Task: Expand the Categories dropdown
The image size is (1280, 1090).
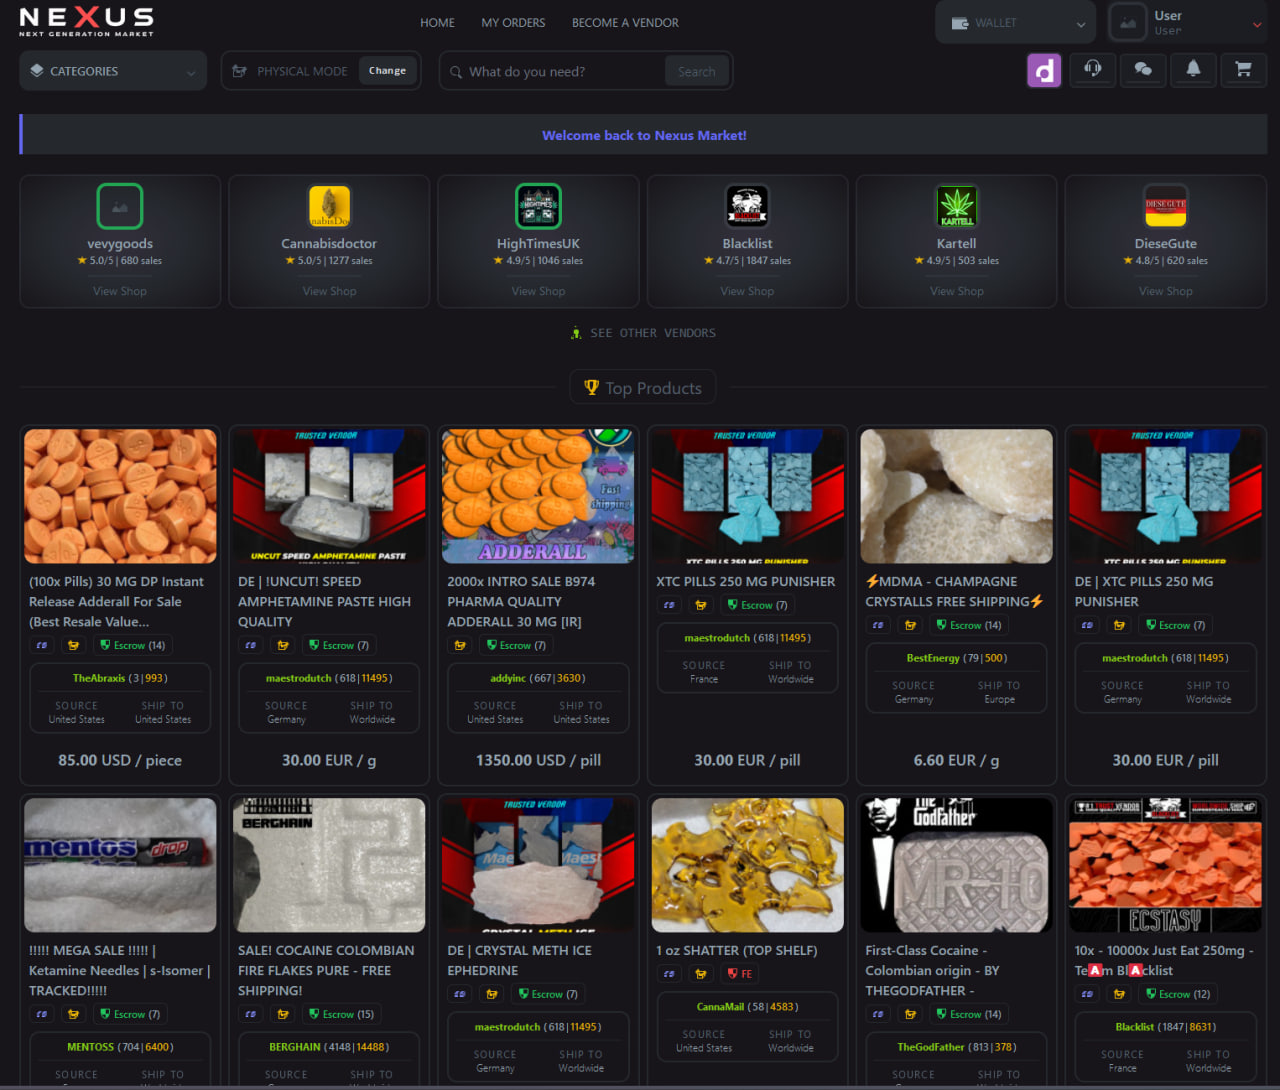Action: point(112,70)
